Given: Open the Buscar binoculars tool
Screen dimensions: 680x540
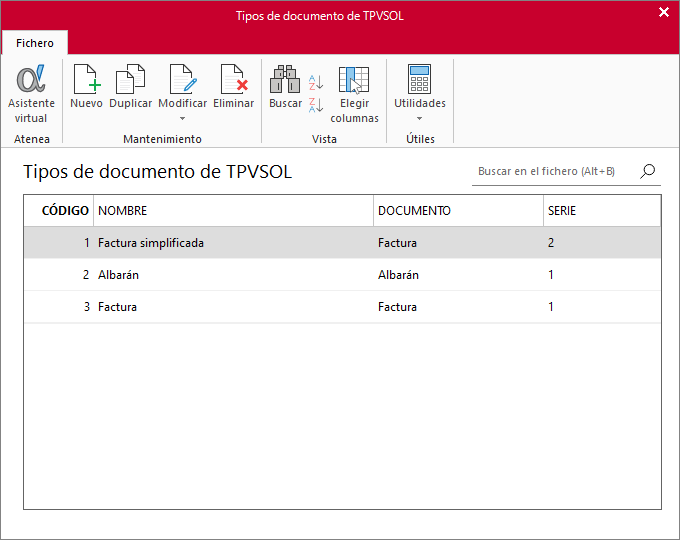Looking at the screenshot, I should pyautogui.click(x=285, y=86).
